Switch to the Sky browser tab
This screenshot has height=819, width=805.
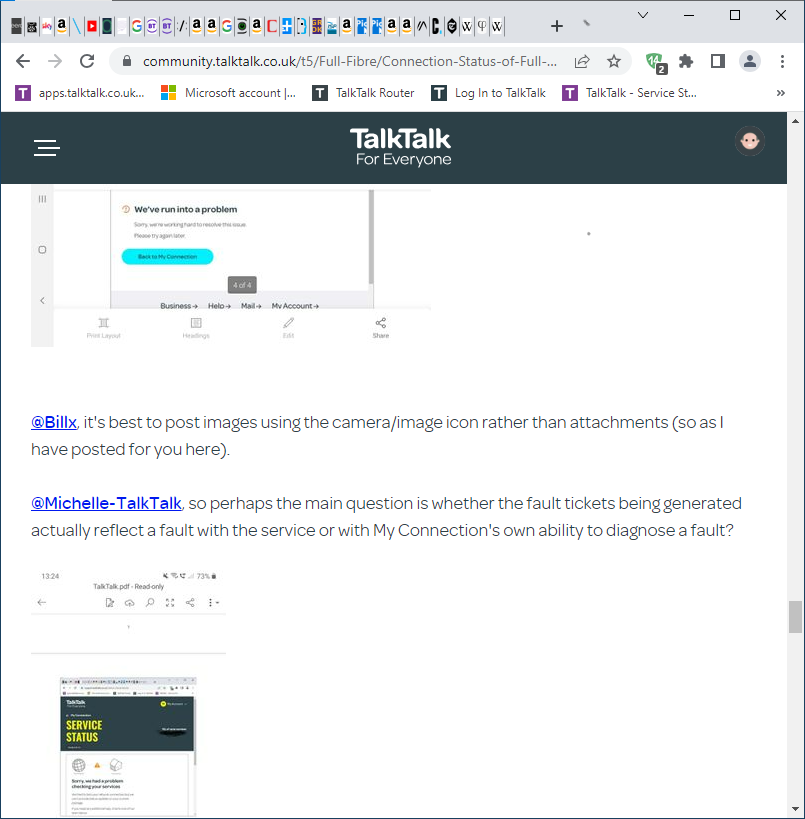coord(47,26)
